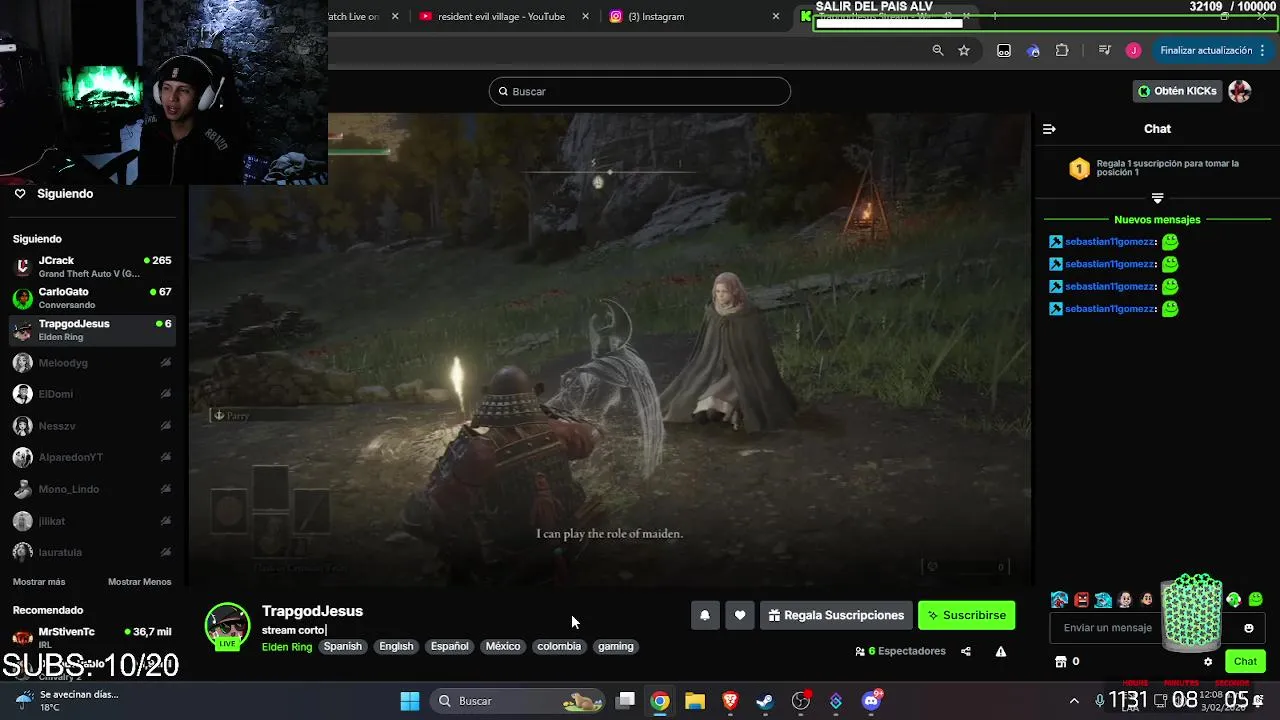Report the stream via warning triangle
Screen dimensions: 1280x720
point(1001,651)
